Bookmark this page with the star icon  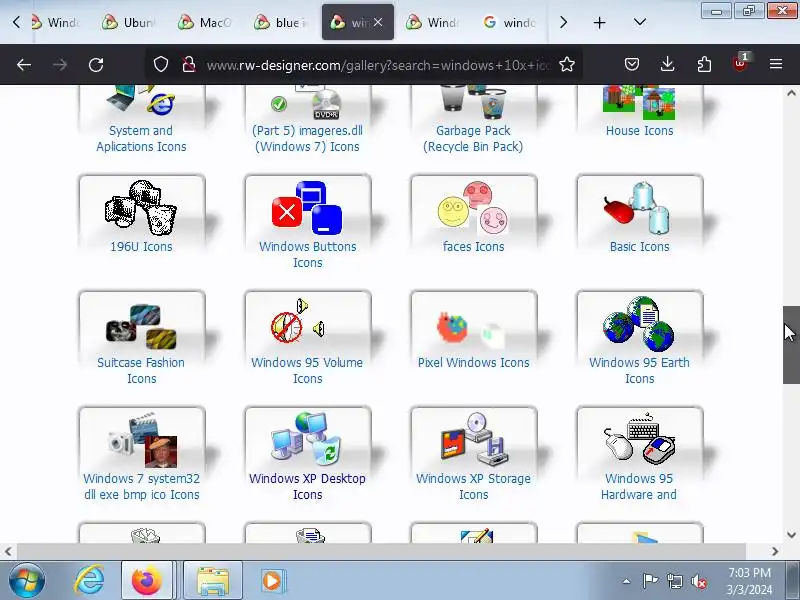coord(567,64)
